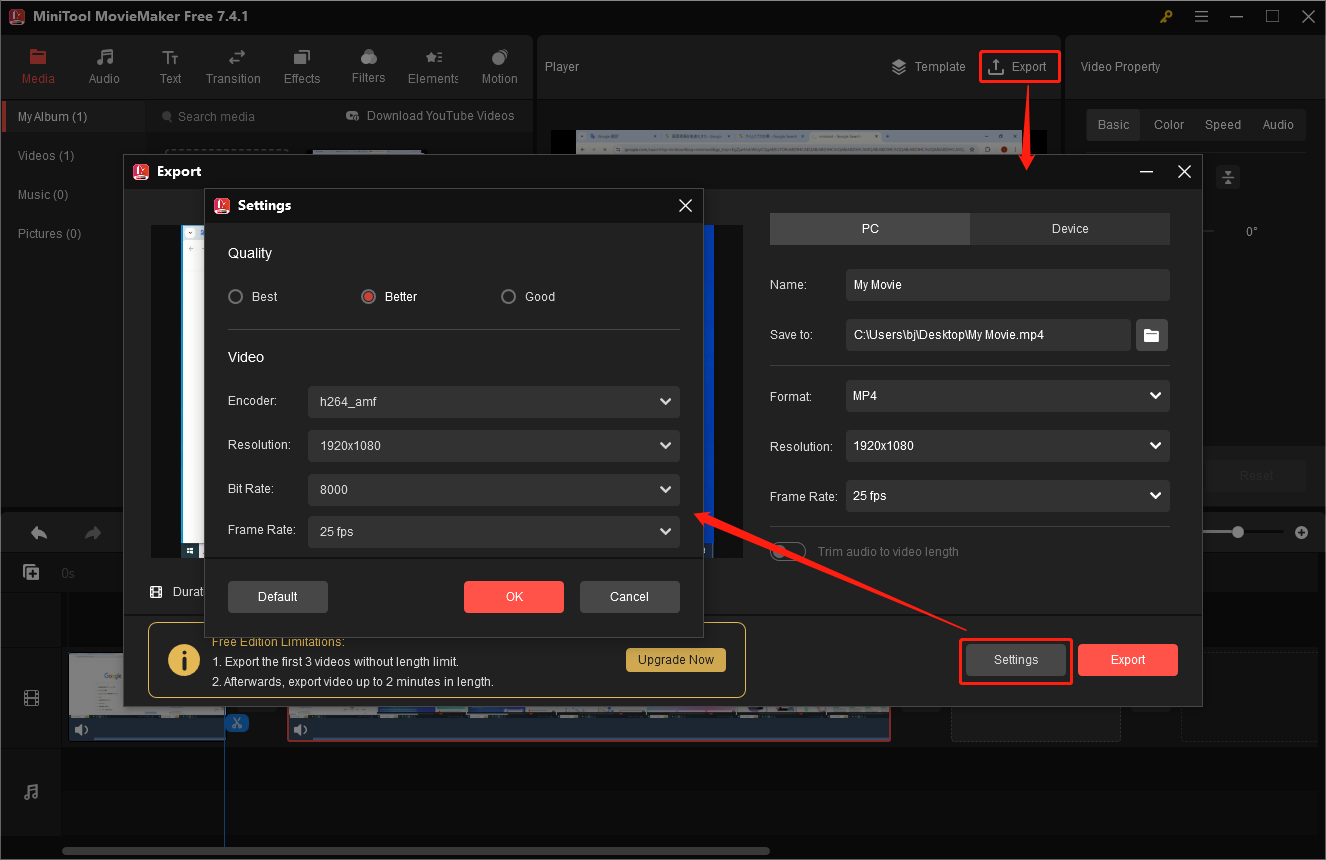Open the hamburger menu in title bar
The height and width of the screenshot is (860, 1326).
click(1201, 16)
